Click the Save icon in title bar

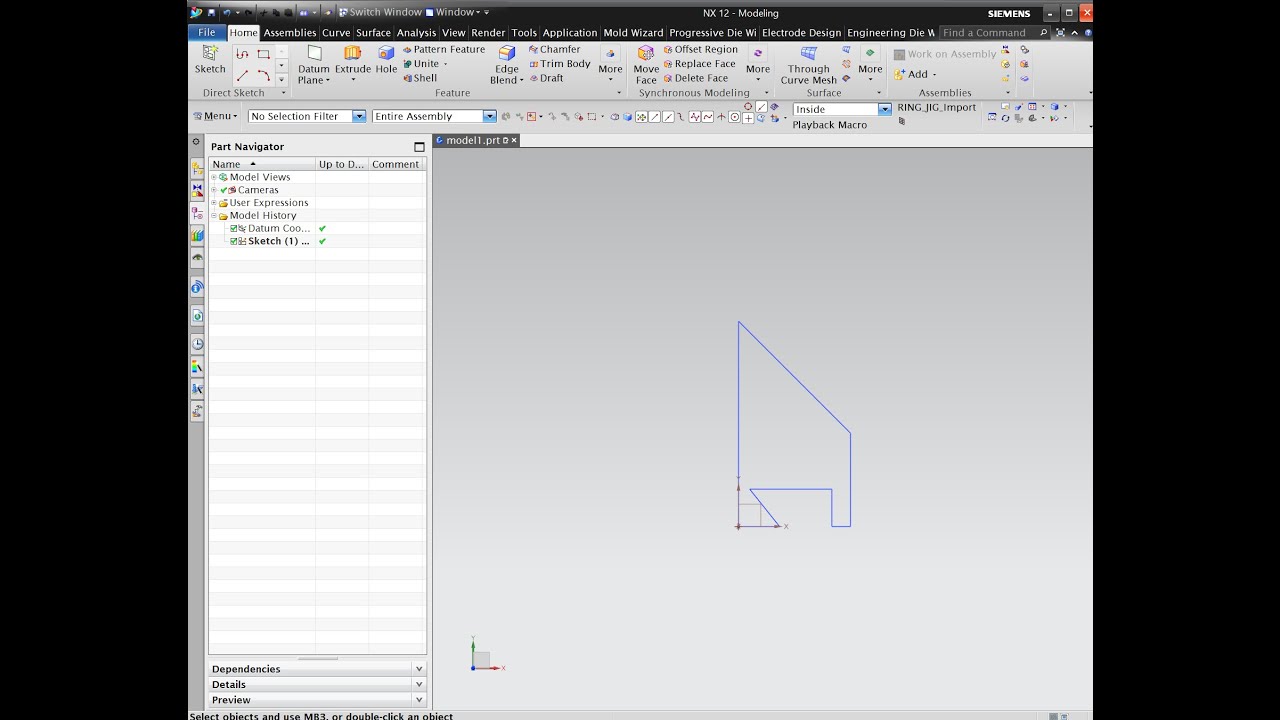point(211,12)
